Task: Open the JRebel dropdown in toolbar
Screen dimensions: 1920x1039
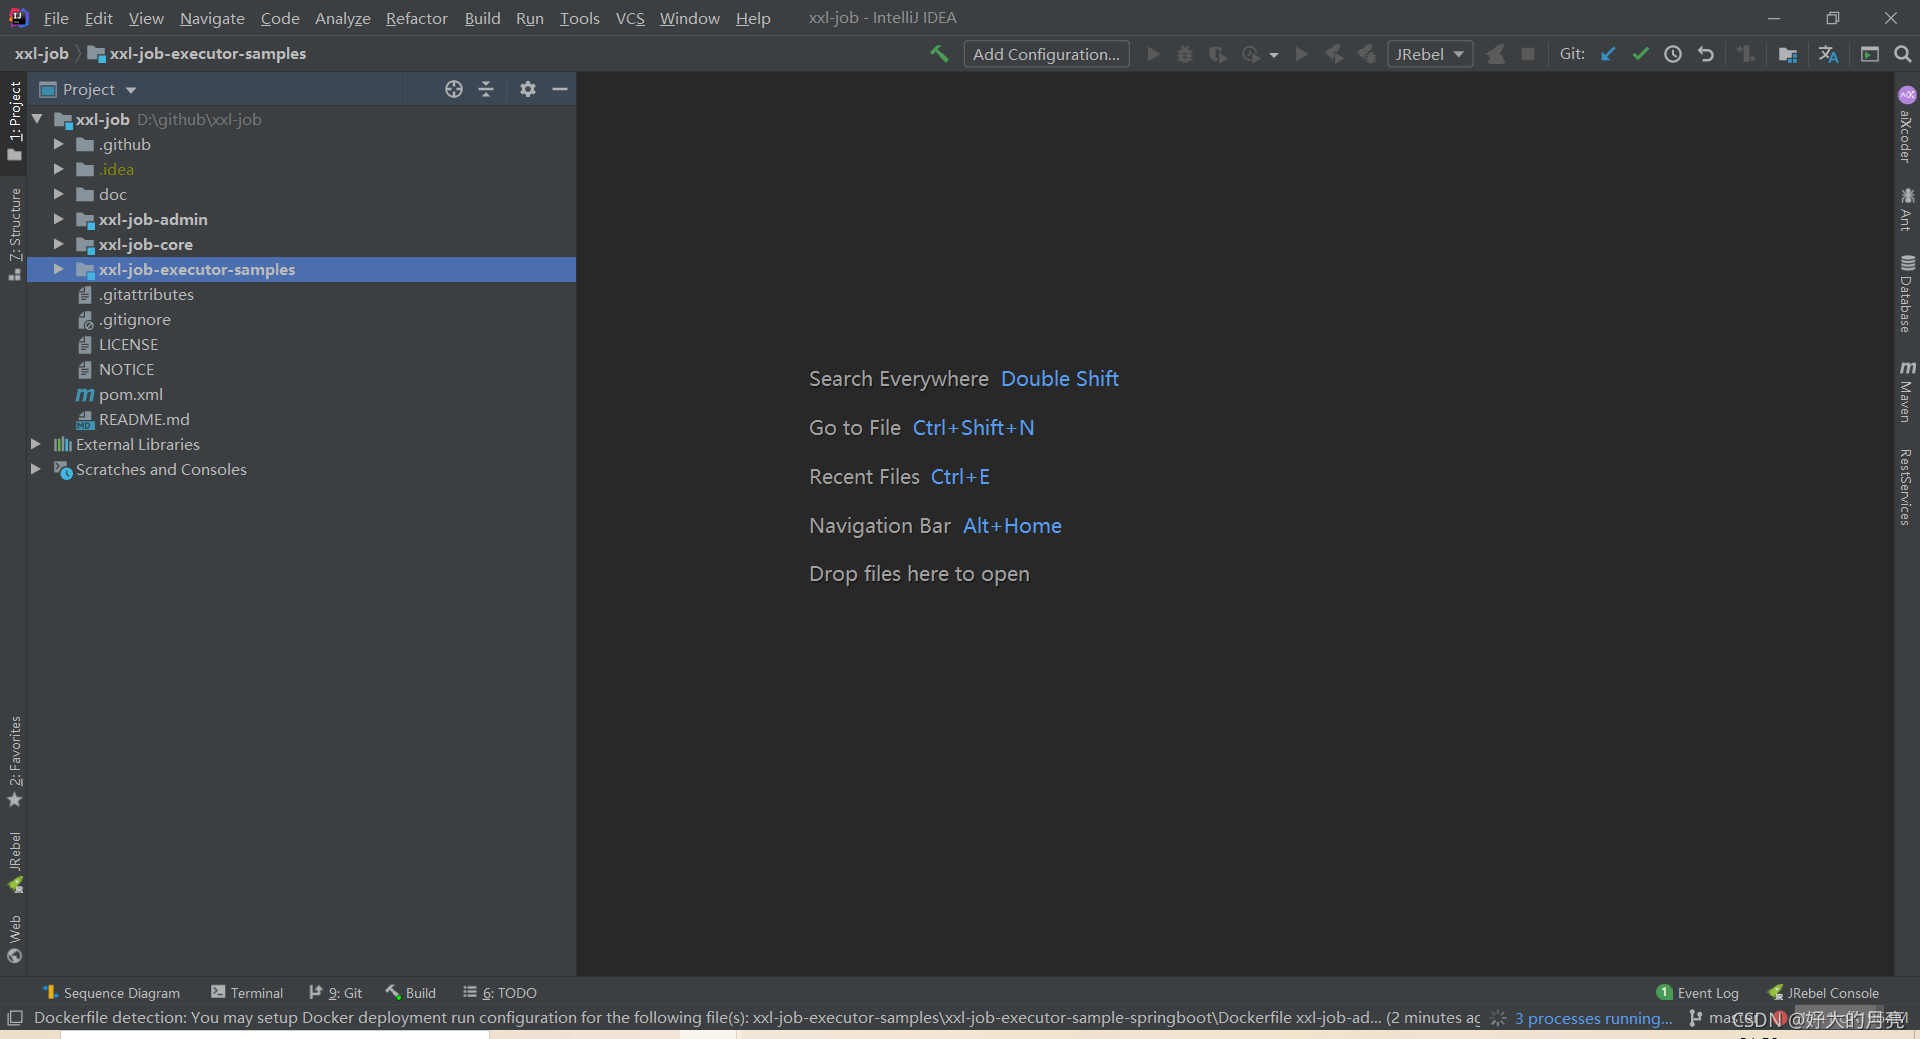Action: (1430, 54)
